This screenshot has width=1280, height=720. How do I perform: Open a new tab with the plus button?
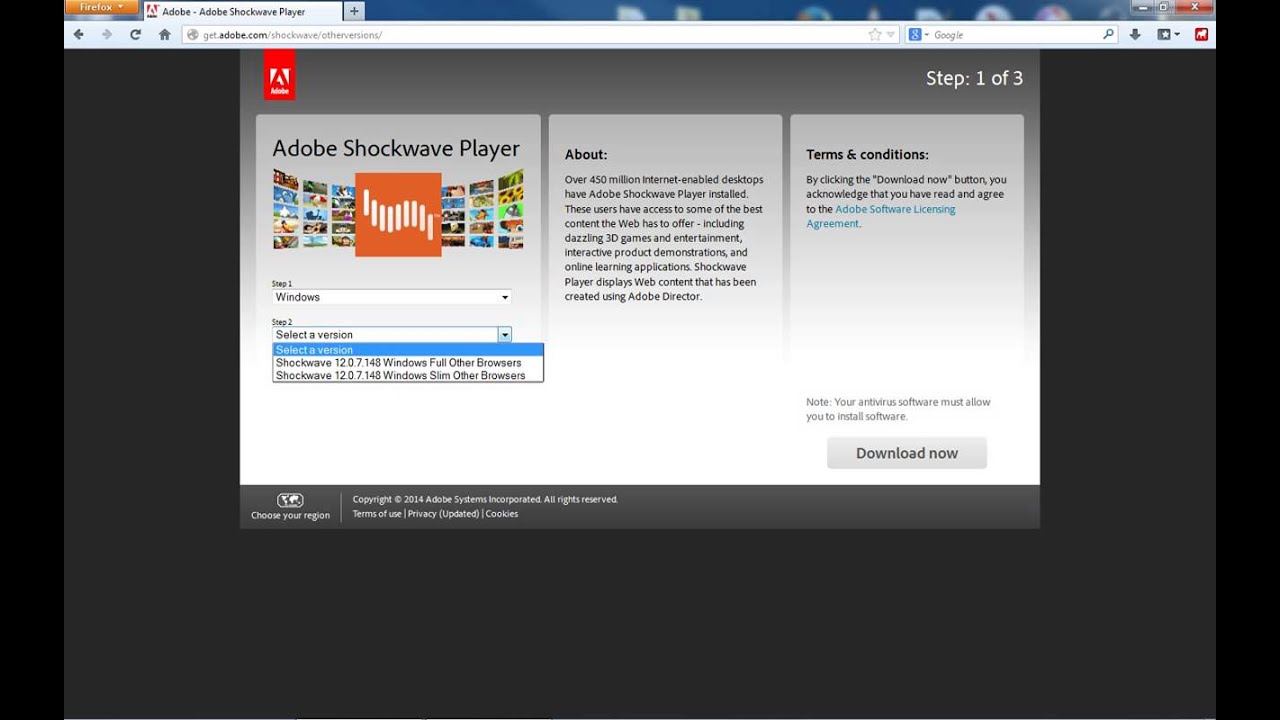tap(354, 11)
